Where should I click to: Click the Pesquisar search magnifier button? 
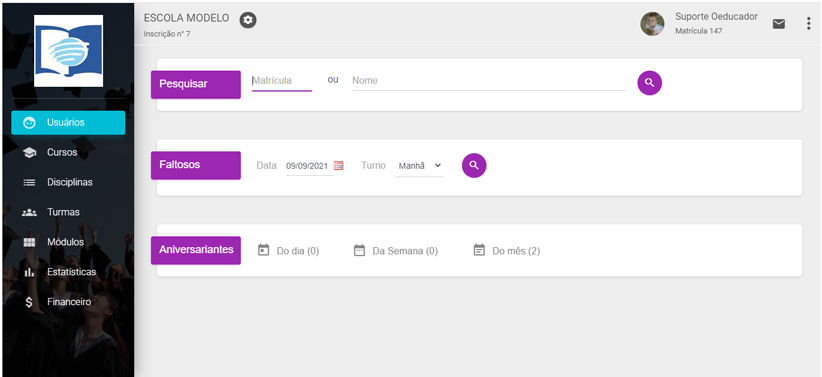(650, 83)
